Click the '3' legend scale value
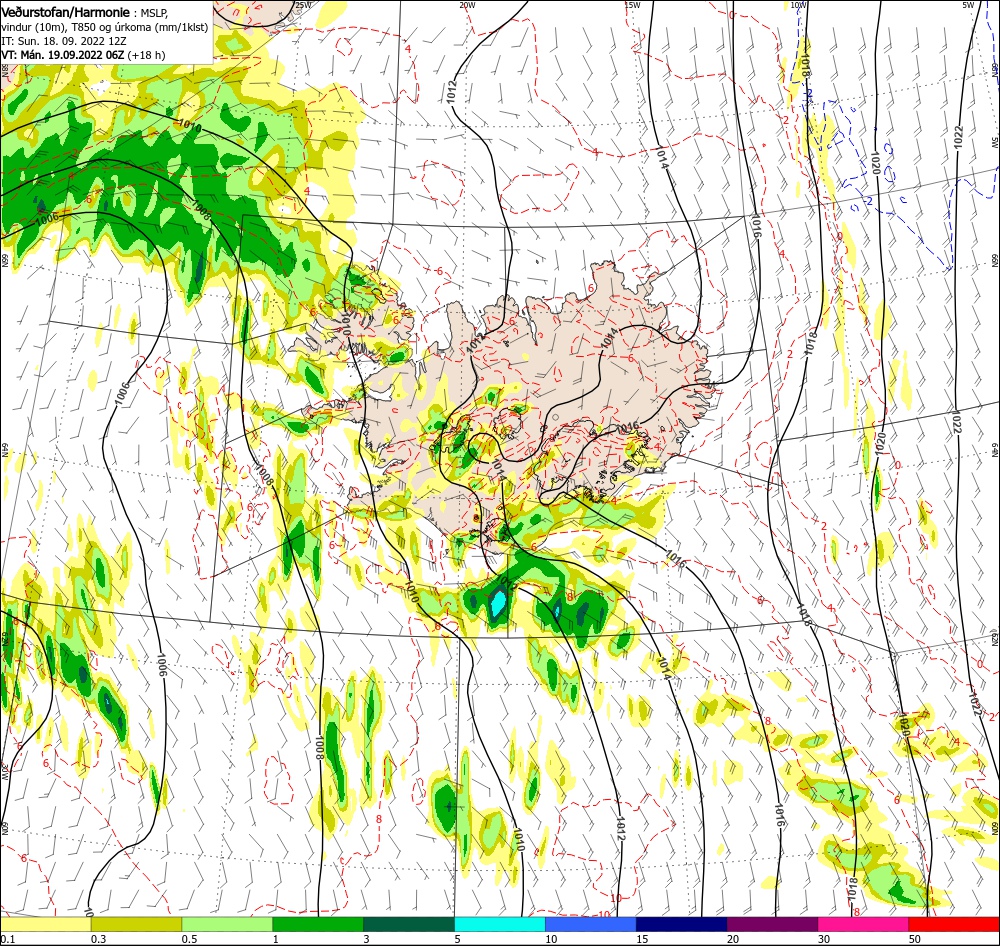Screen dimensions: 1000x946 click(367, 939)
